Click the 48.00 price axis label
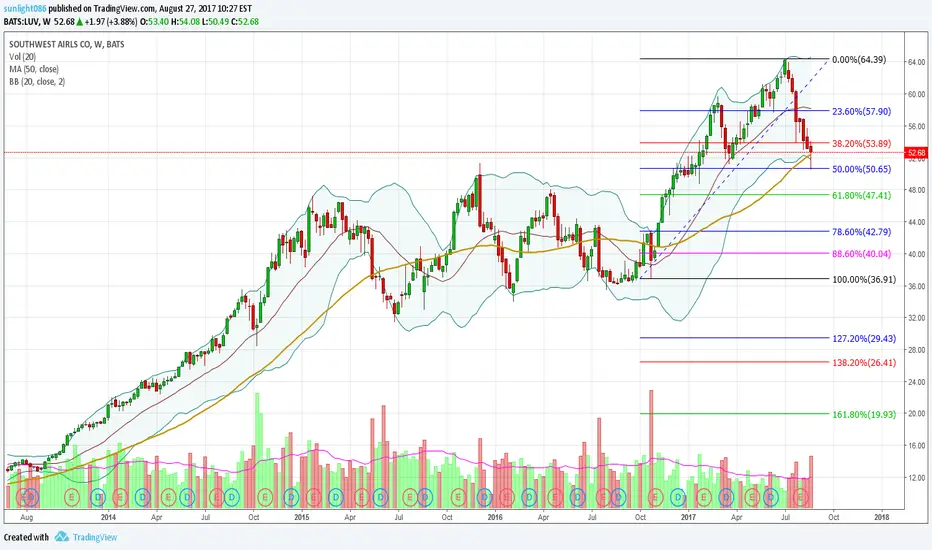 916,190
